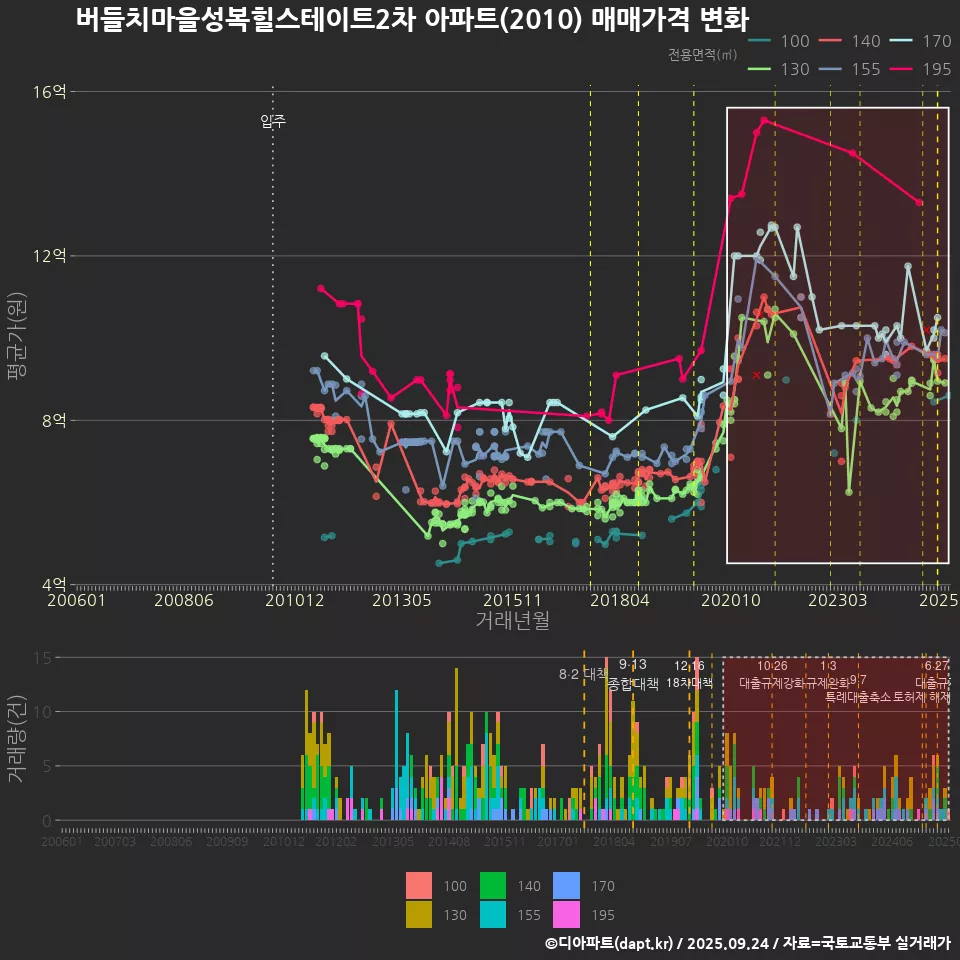The height and width of the screenshot is (960, 960).
Task: Click the salmon 100 swatch in bottom legend
Action: coord(419,886)
